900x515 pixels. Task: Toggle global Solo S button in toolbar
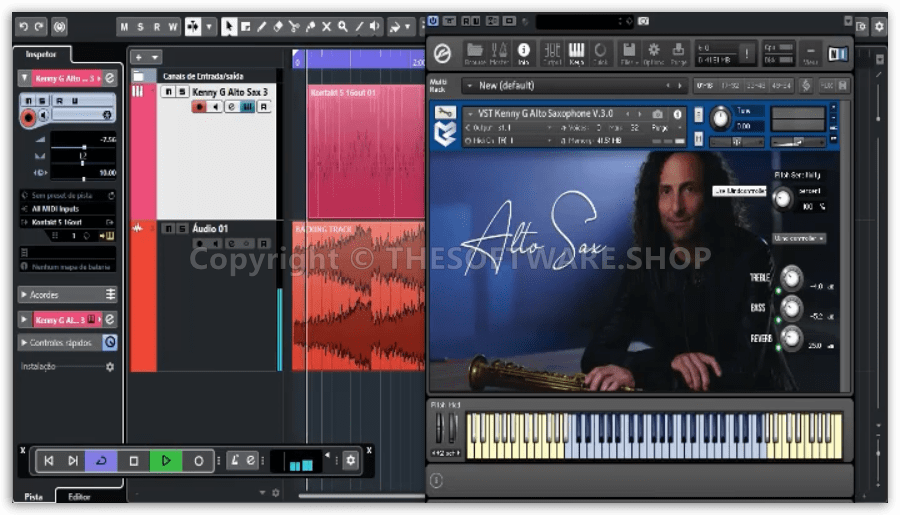[140, 26]
